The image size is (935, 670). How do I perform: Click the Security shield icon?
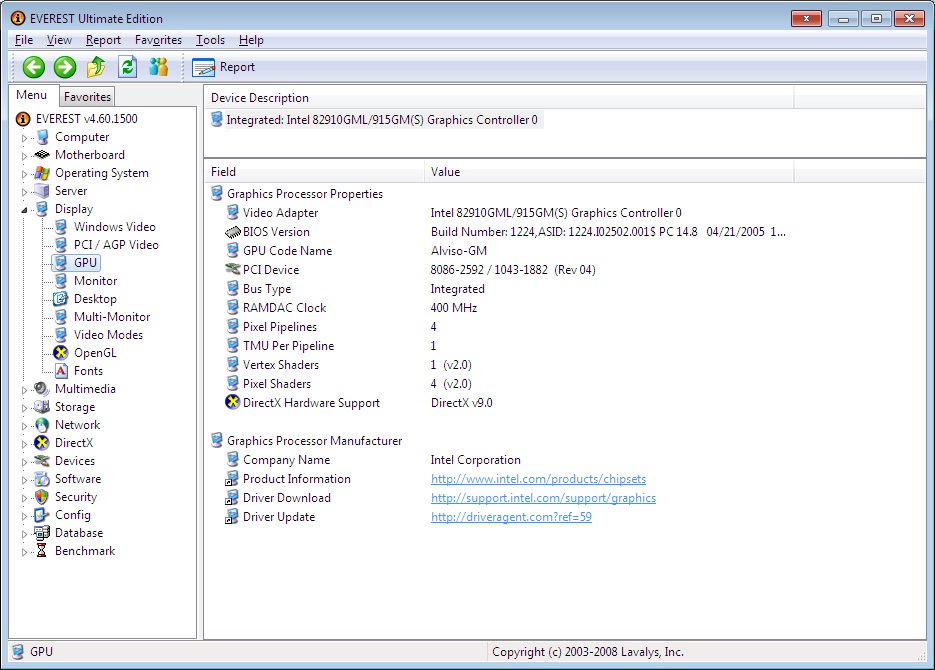pos(42,497)
